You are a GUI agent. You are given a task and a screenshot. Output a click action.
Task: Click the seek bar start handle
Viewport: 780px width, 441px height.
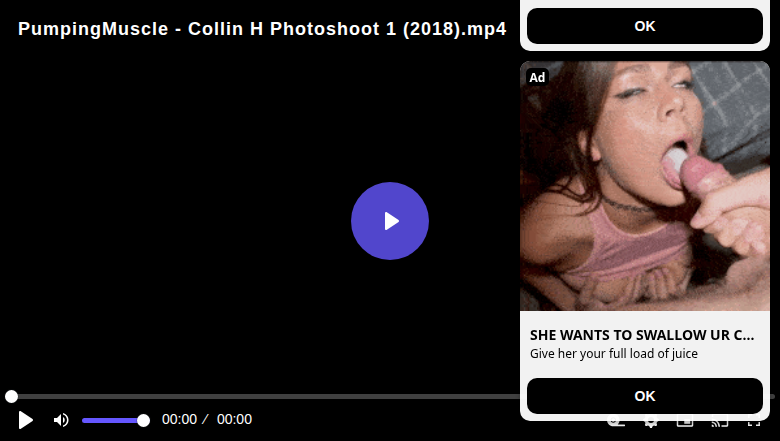pyautogui.click(x=11, y=396)
